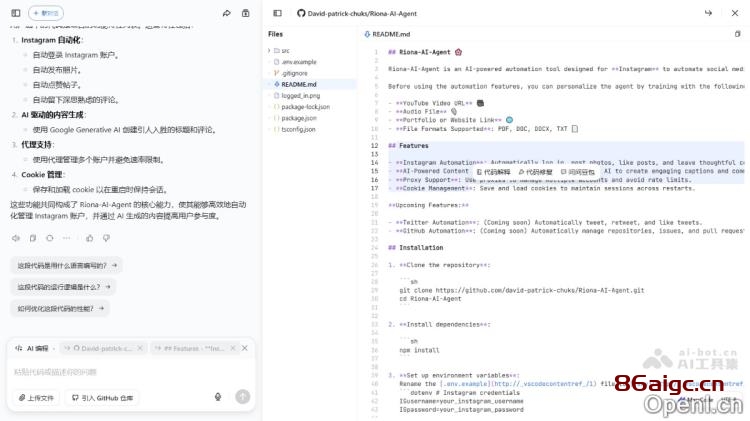This screenshot has width=750, height=421.
Task: Click the '## Installation' heading line
Action: click(416, 248)
